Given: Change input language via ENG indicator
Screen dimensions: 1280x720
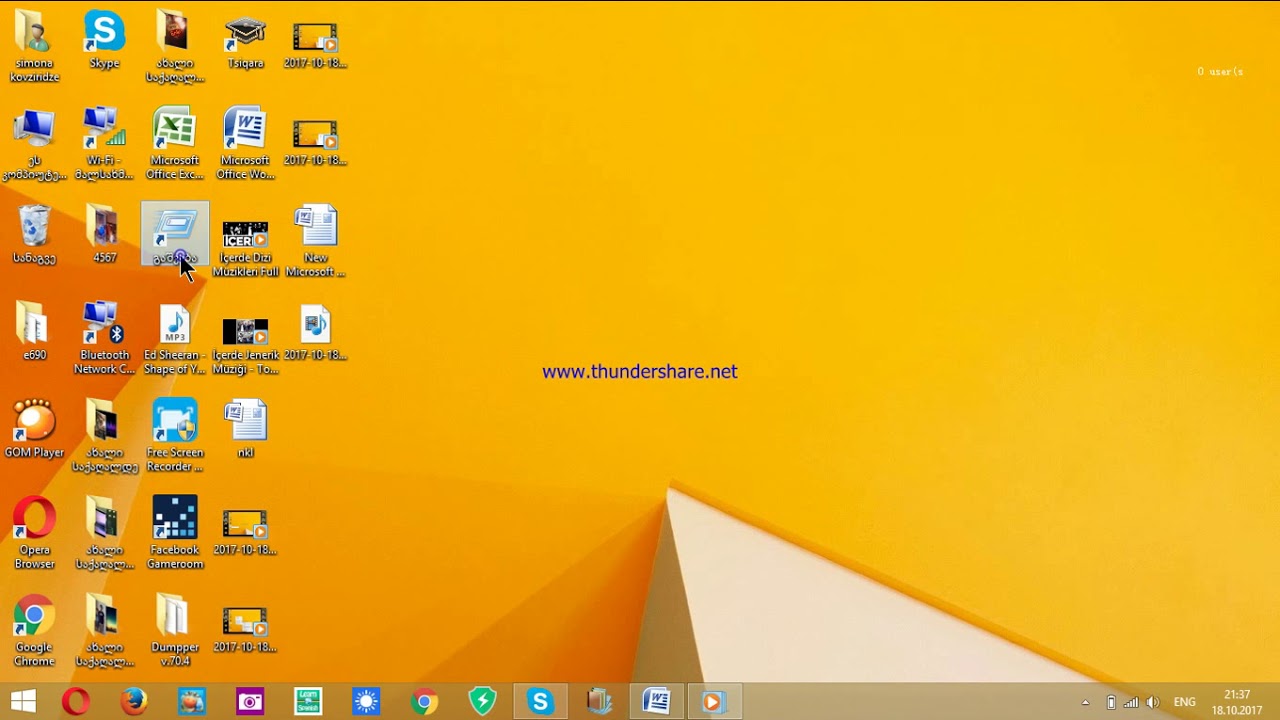Looking at the screenshot, I should pos(1185,702).
